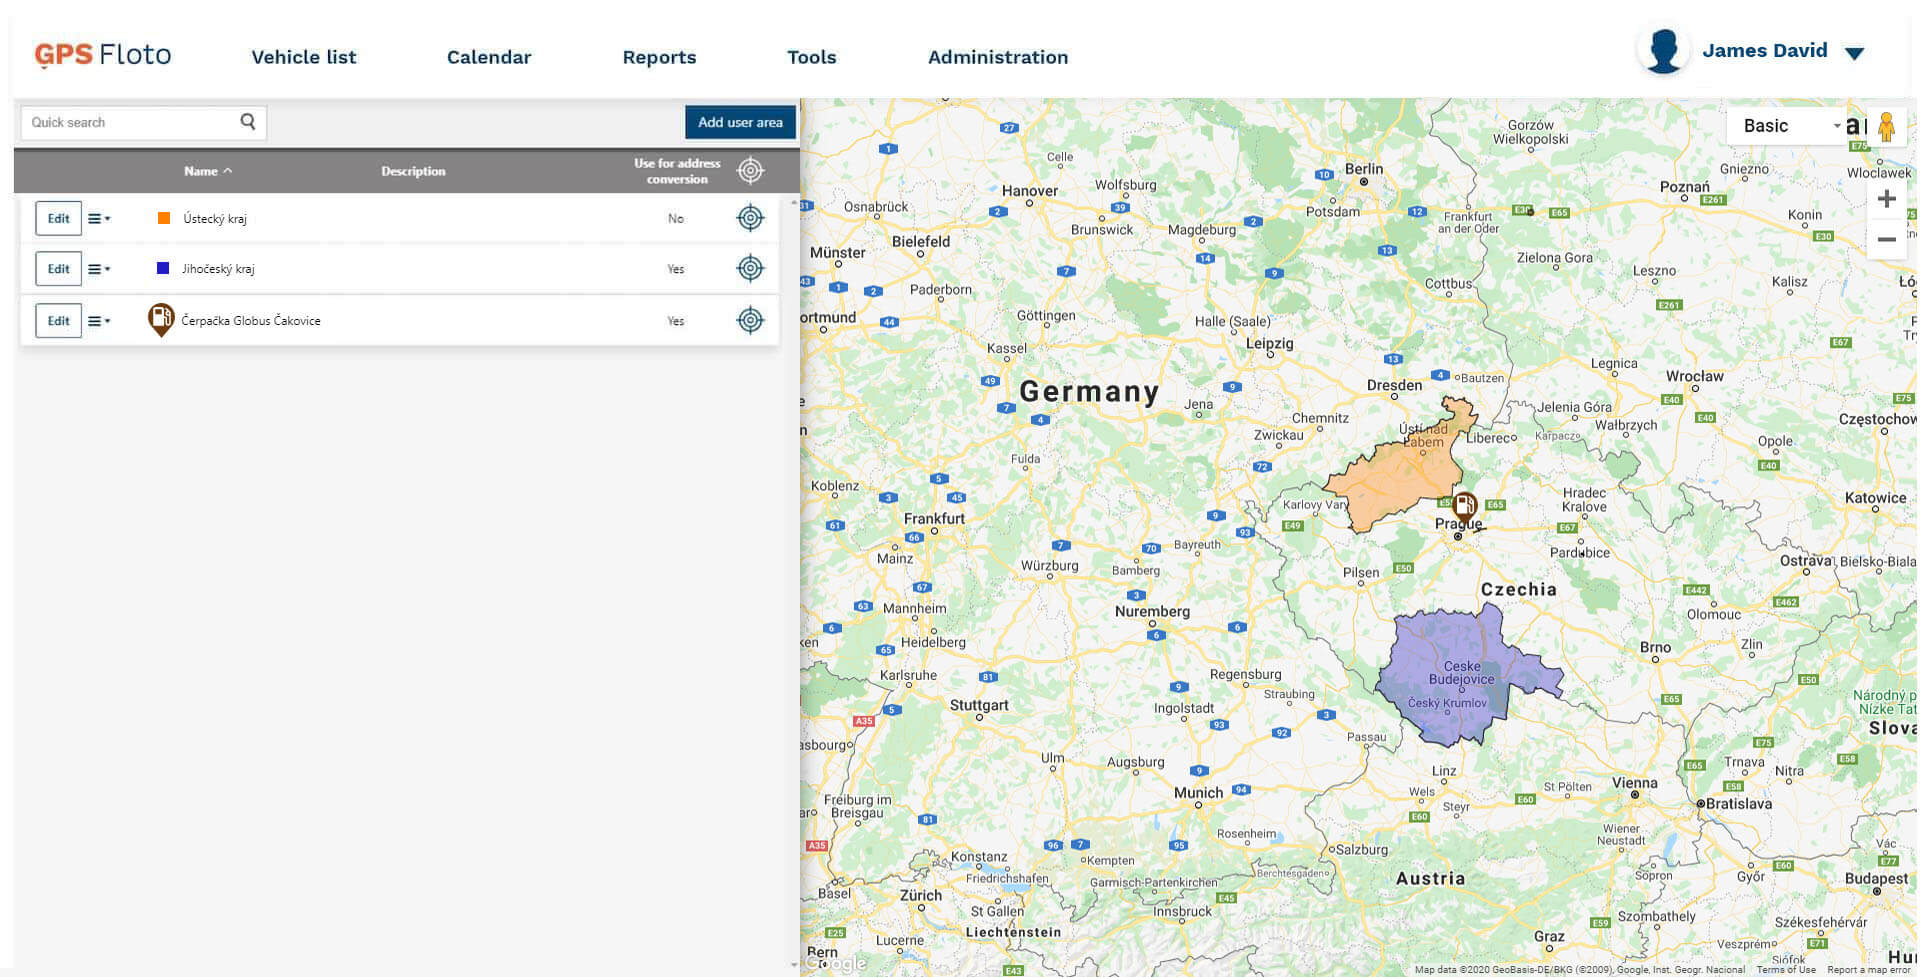The height and width of the screenshot is (977, 1920).
Task: Click the Vienna city label
Action: 1635,783
